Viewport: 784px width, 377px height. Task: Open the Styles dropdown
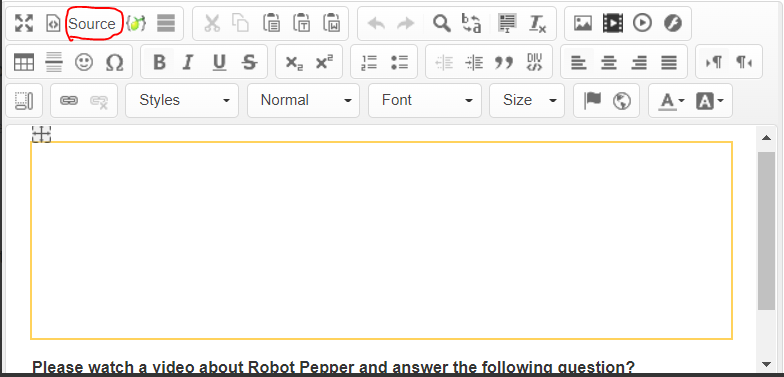(182, 100)
